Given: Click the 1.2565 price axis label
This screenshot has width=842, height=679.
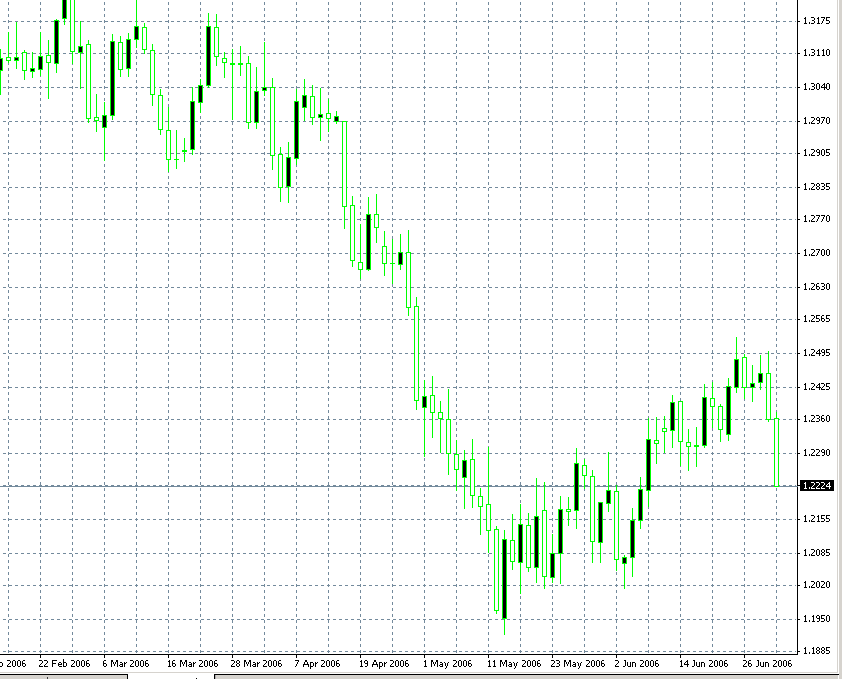Looking at the screenshot, I should pos(816,319).
